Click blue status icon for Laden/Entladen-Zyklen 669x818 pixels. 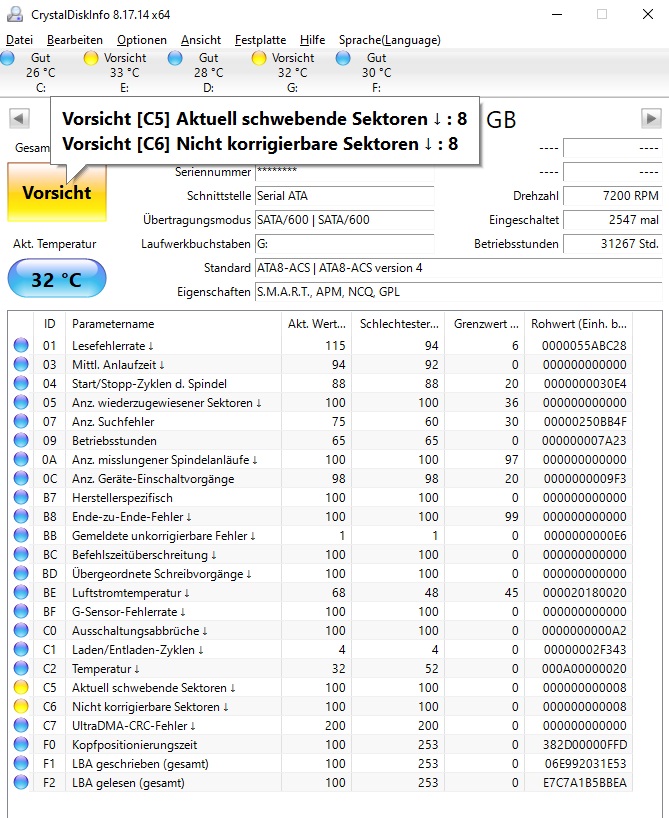(21, 649)
